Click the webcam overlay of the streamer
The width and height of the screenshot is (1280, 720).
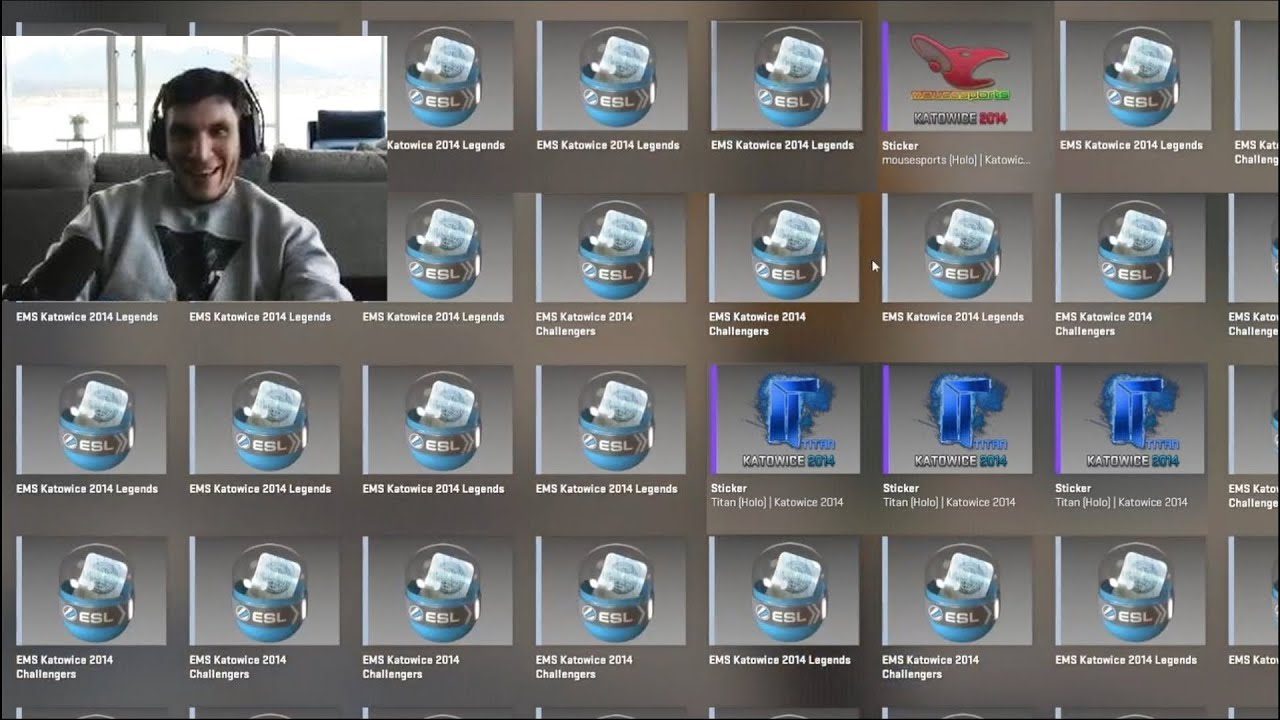click(195, 168)
